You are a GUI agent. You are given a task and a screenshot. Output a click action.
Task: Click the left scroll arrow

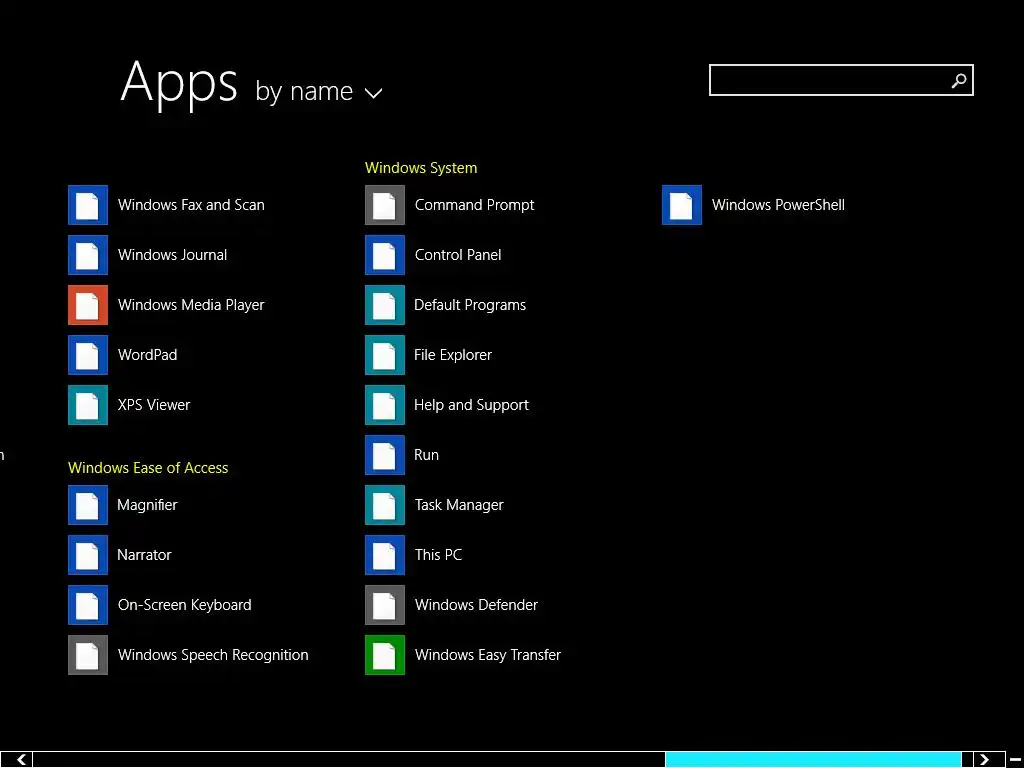coord(22,760)
